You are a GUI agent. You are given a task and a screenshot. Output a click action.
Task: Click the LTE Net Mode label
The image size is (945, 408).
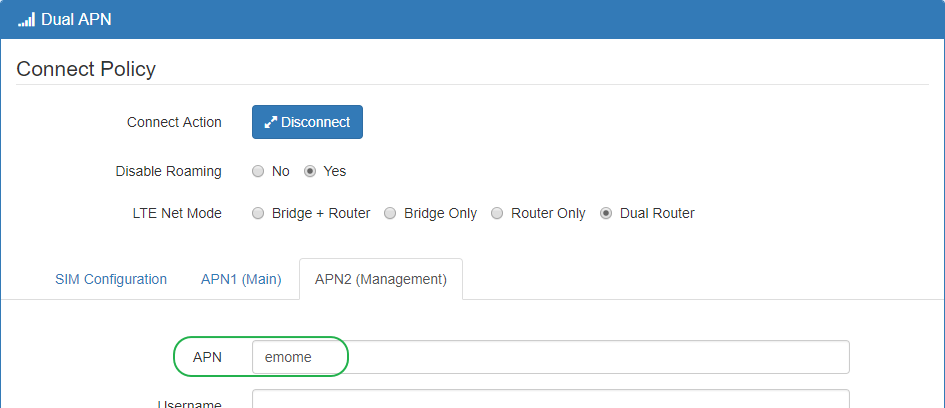click(177, 213)
